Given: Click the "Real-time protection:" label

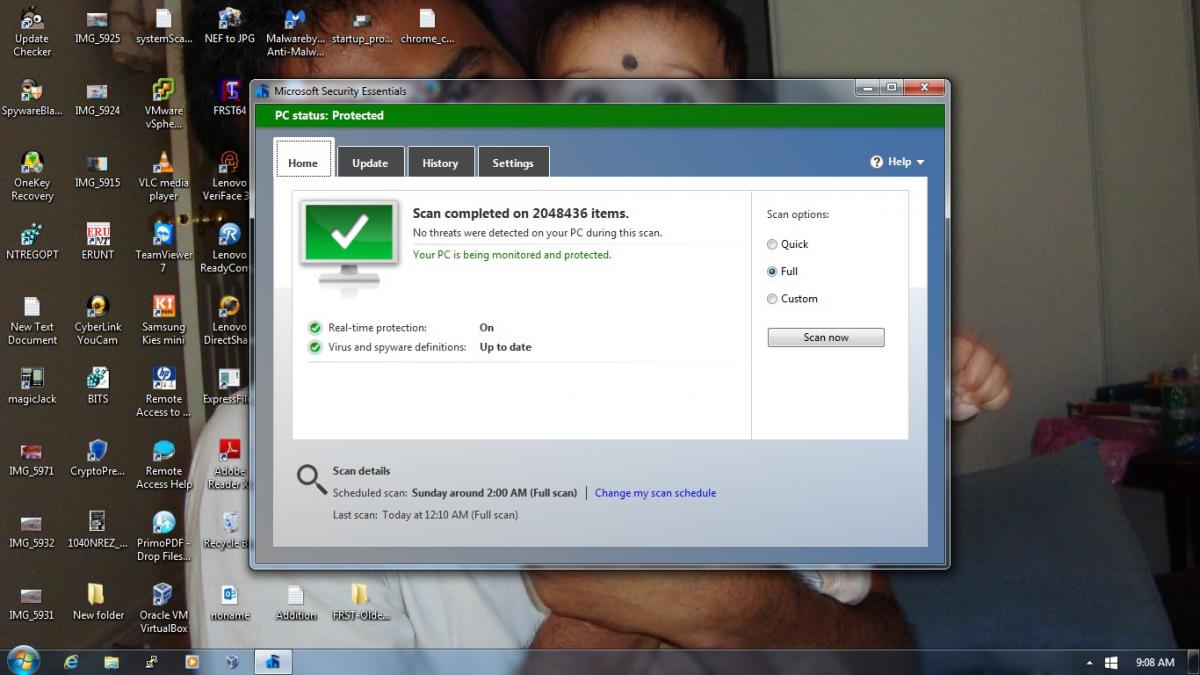Looking at the screenshot, I should point(377,328).
